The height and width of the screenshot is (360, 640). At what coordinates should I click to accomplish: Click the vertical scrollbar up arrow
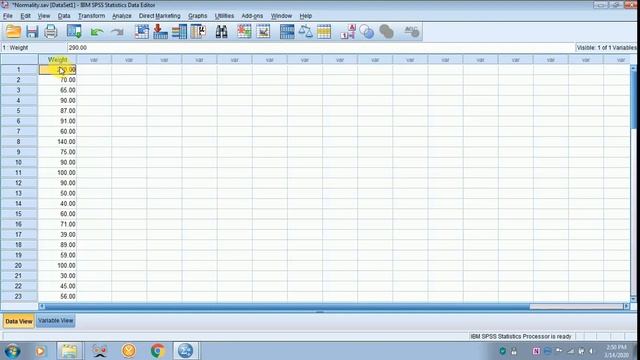pos(633,68)
